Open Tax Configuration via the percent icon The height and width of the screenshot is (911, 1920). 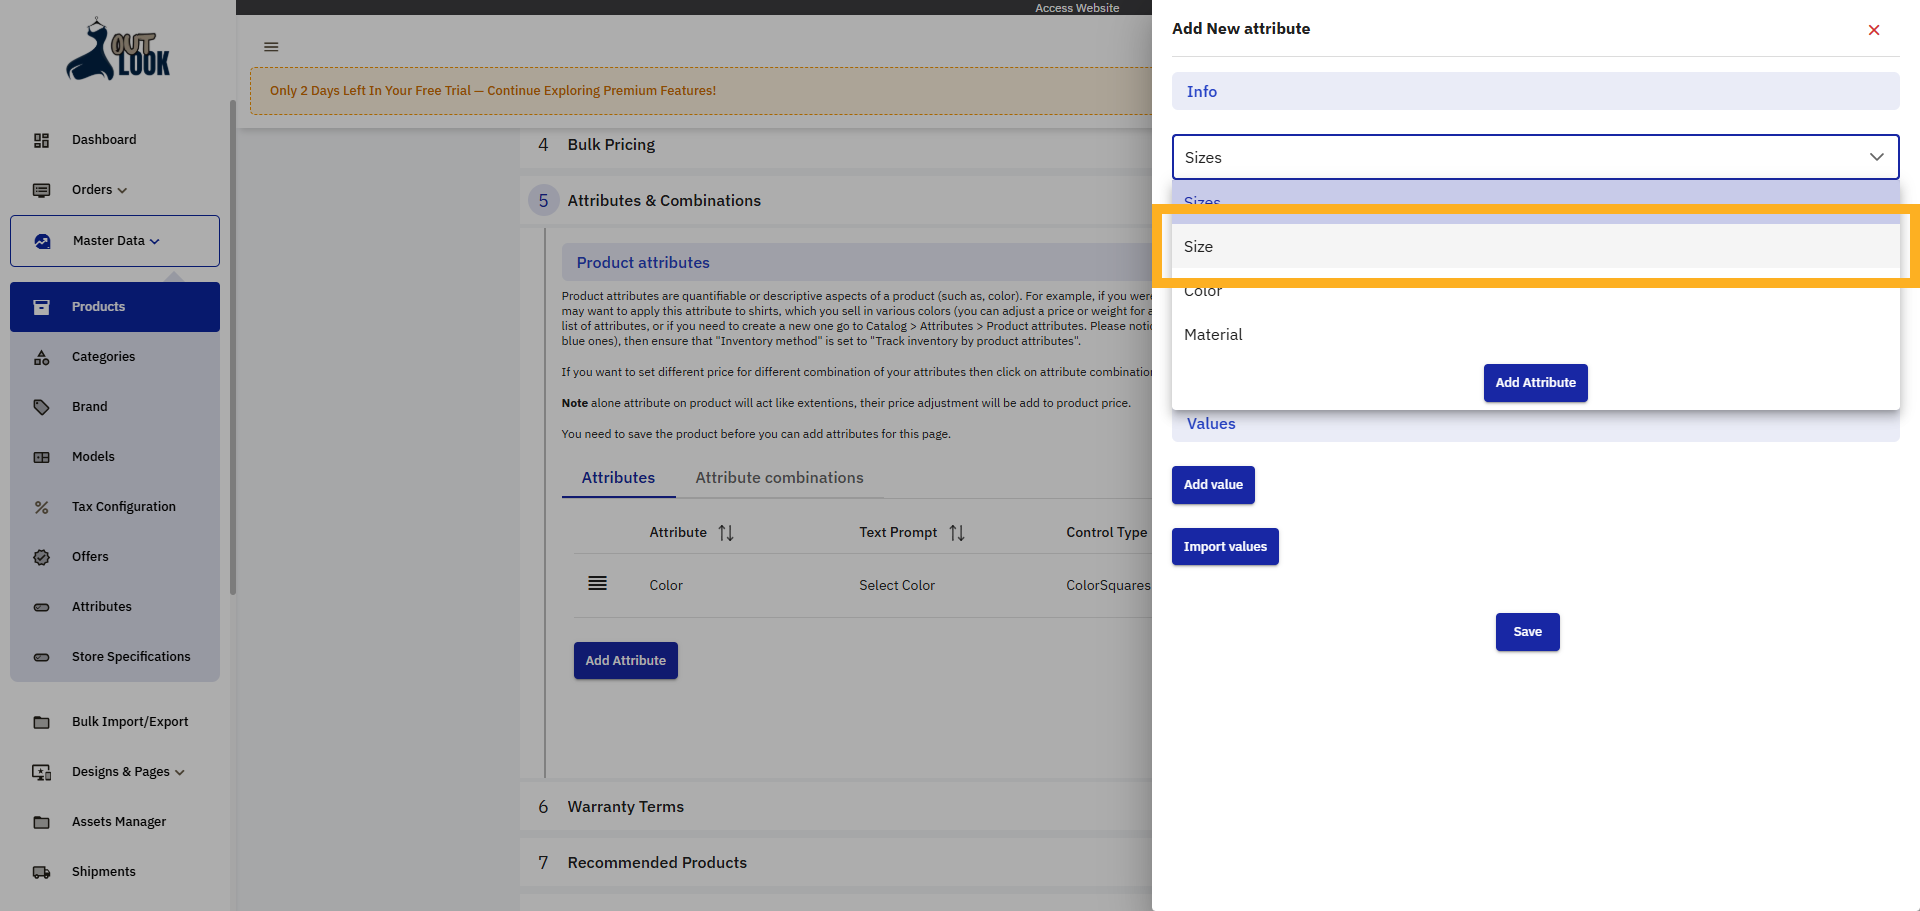[41, 507]
